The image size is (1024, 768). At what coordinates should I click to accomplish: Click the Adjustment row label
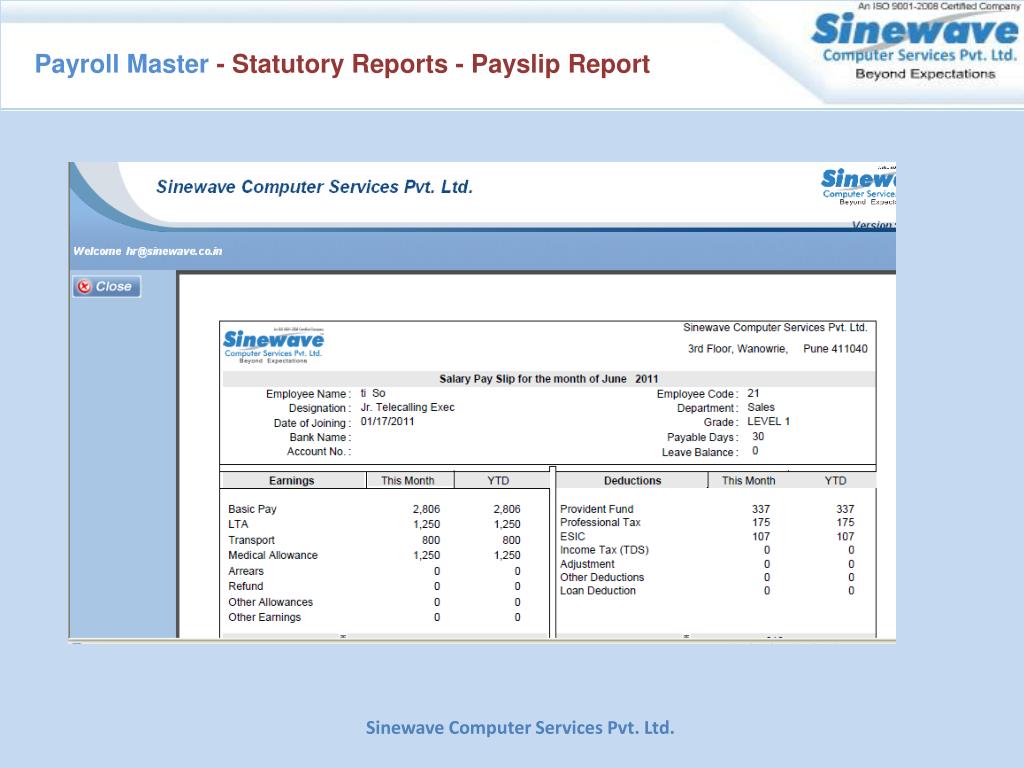587,564
